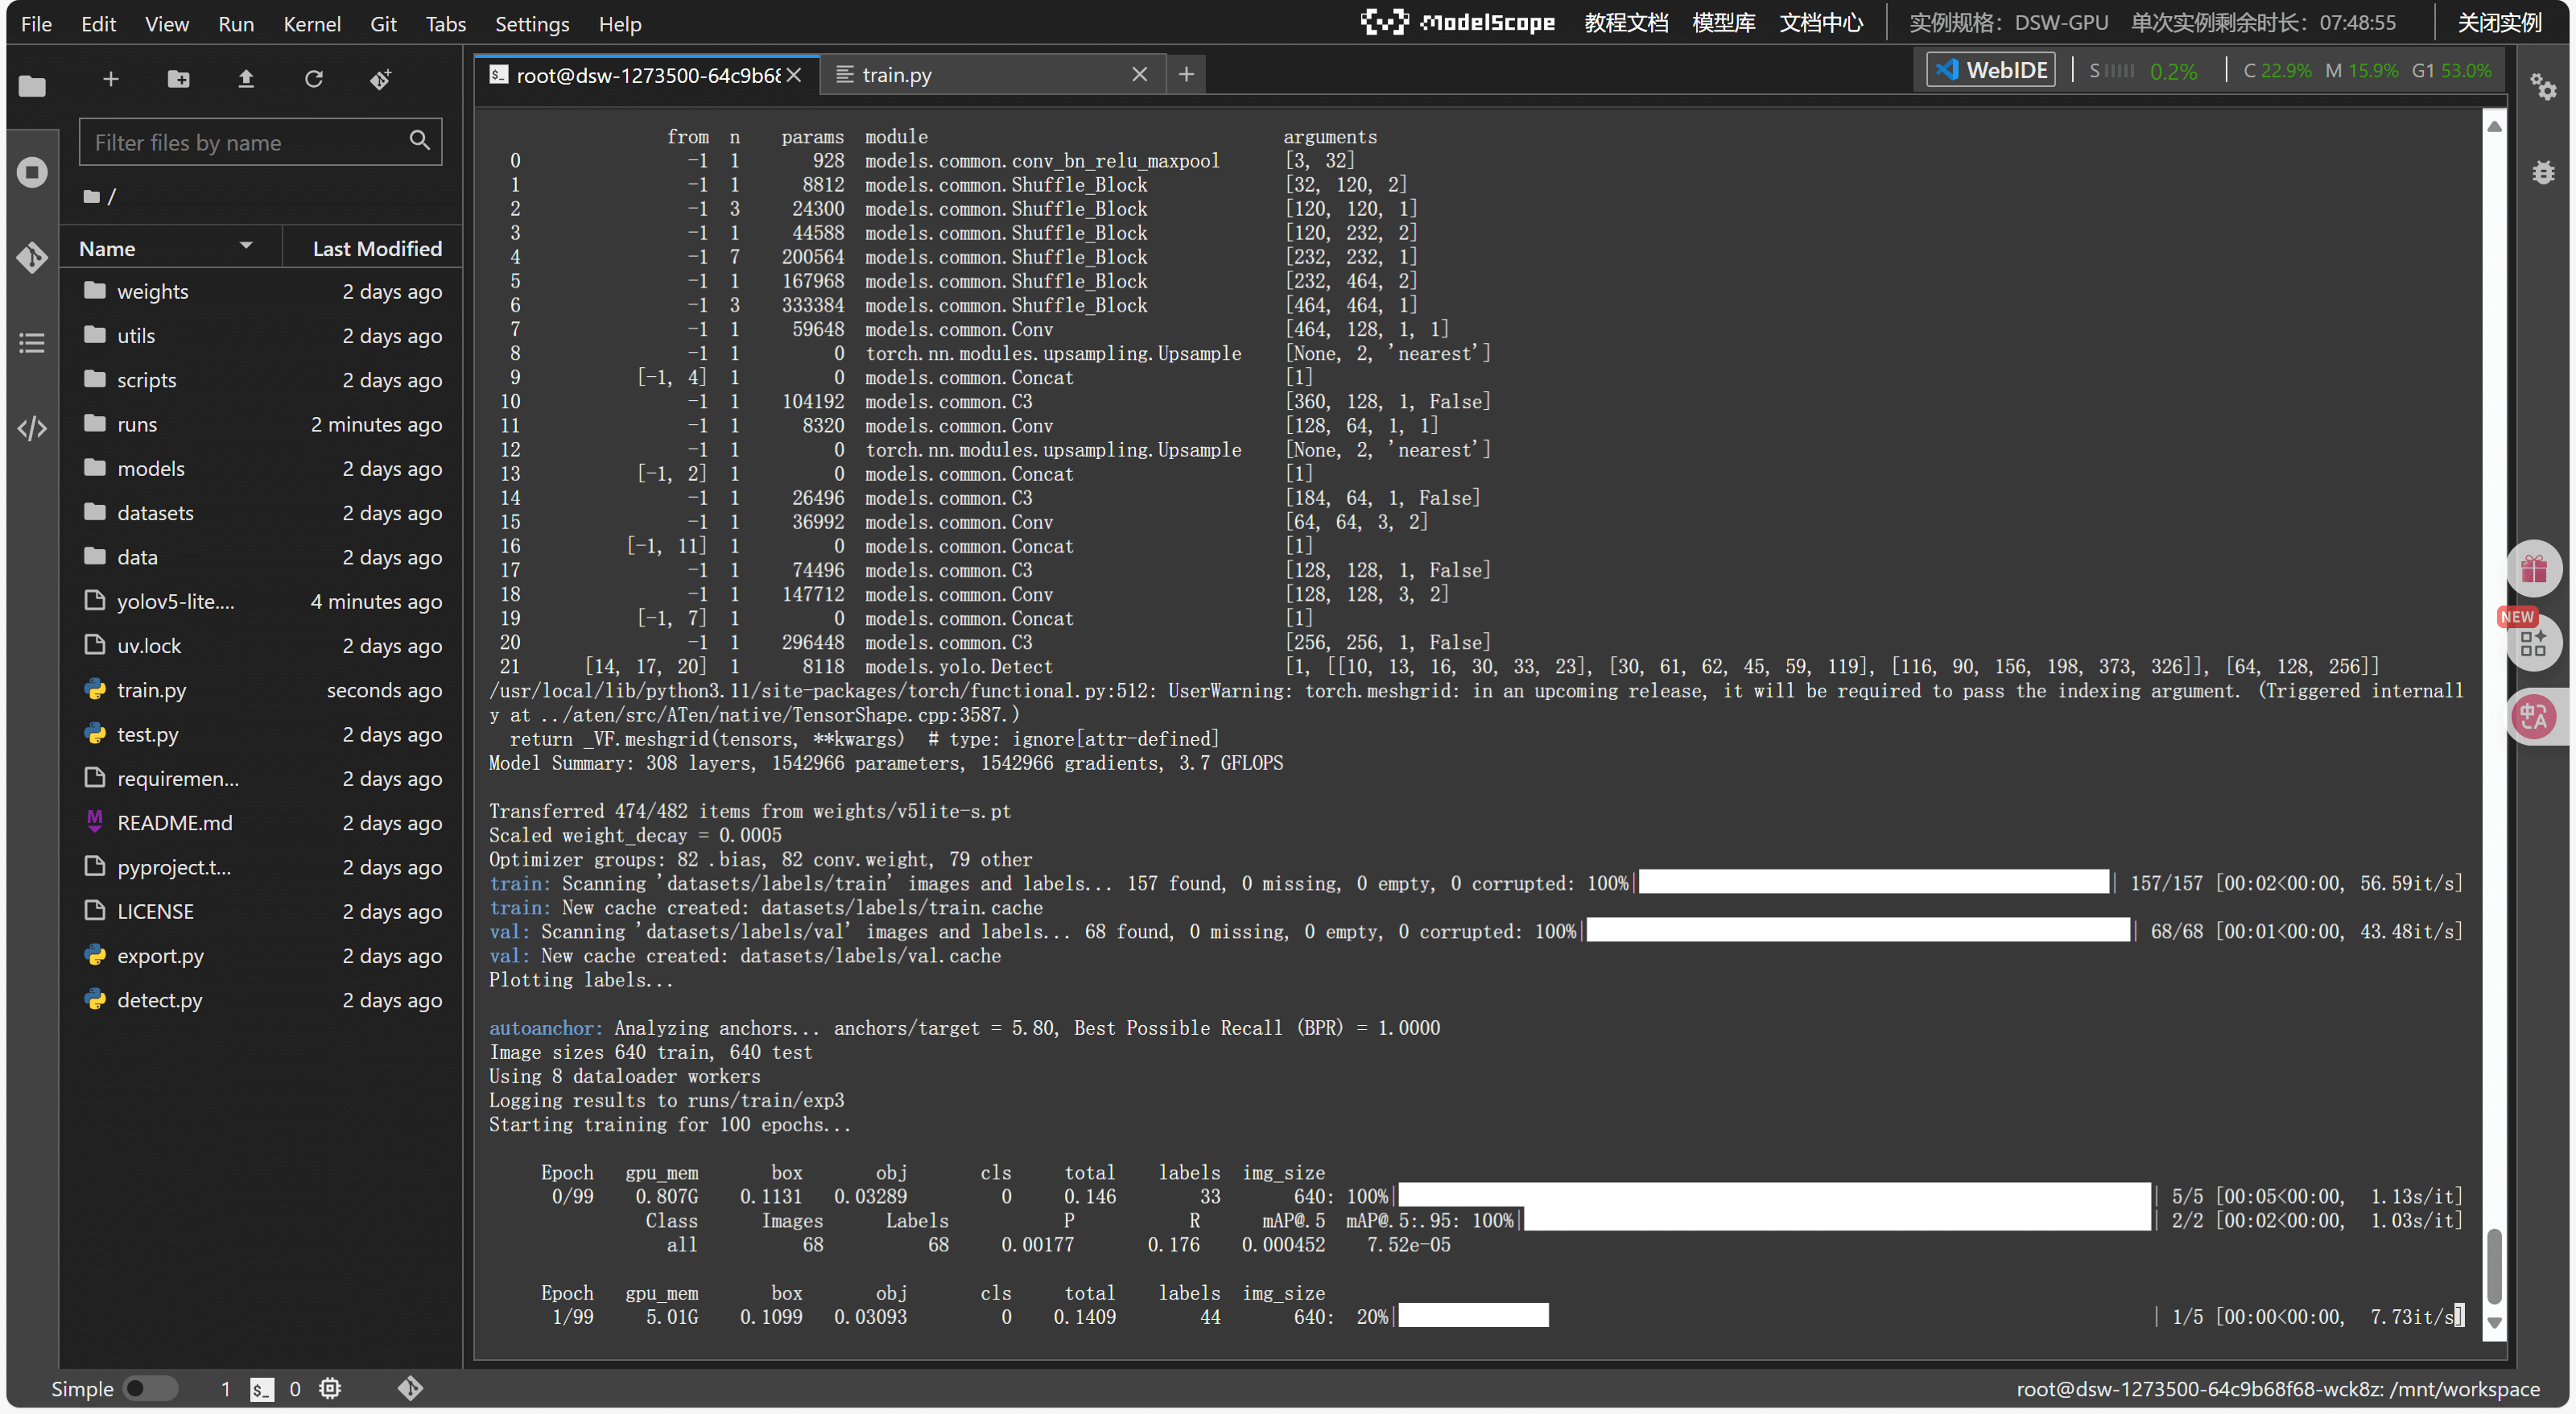This screenshot has width=2576, height=1414.
Task: Open the Running Terminals and Kernels sidebar
Action: click(32, 172)
